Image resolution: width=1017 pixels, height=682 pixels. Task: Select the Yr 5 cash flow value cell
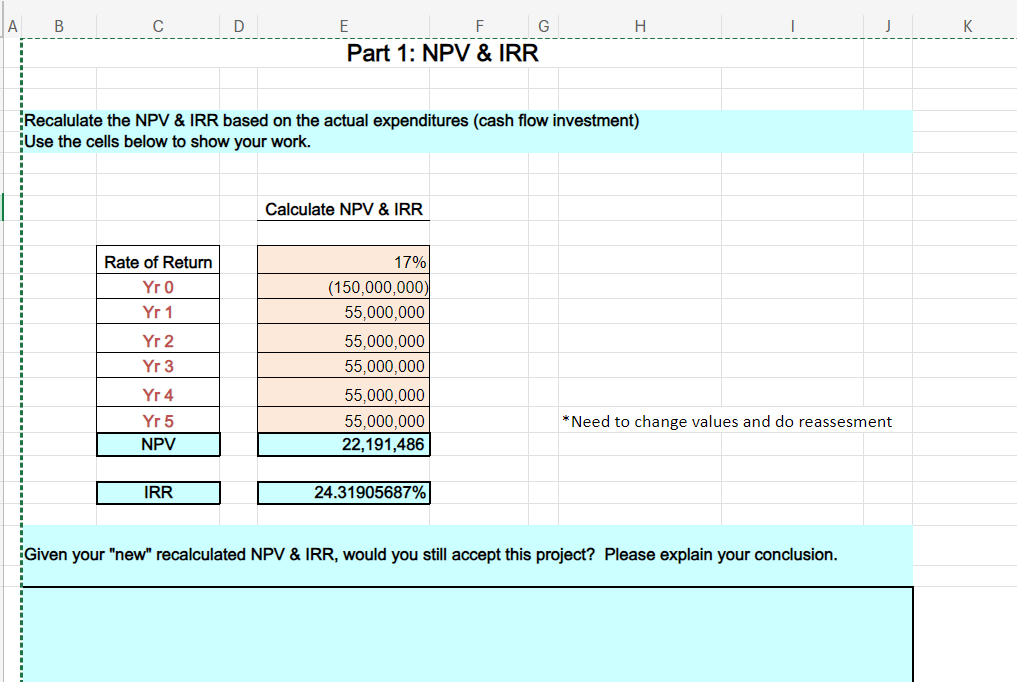343,420
